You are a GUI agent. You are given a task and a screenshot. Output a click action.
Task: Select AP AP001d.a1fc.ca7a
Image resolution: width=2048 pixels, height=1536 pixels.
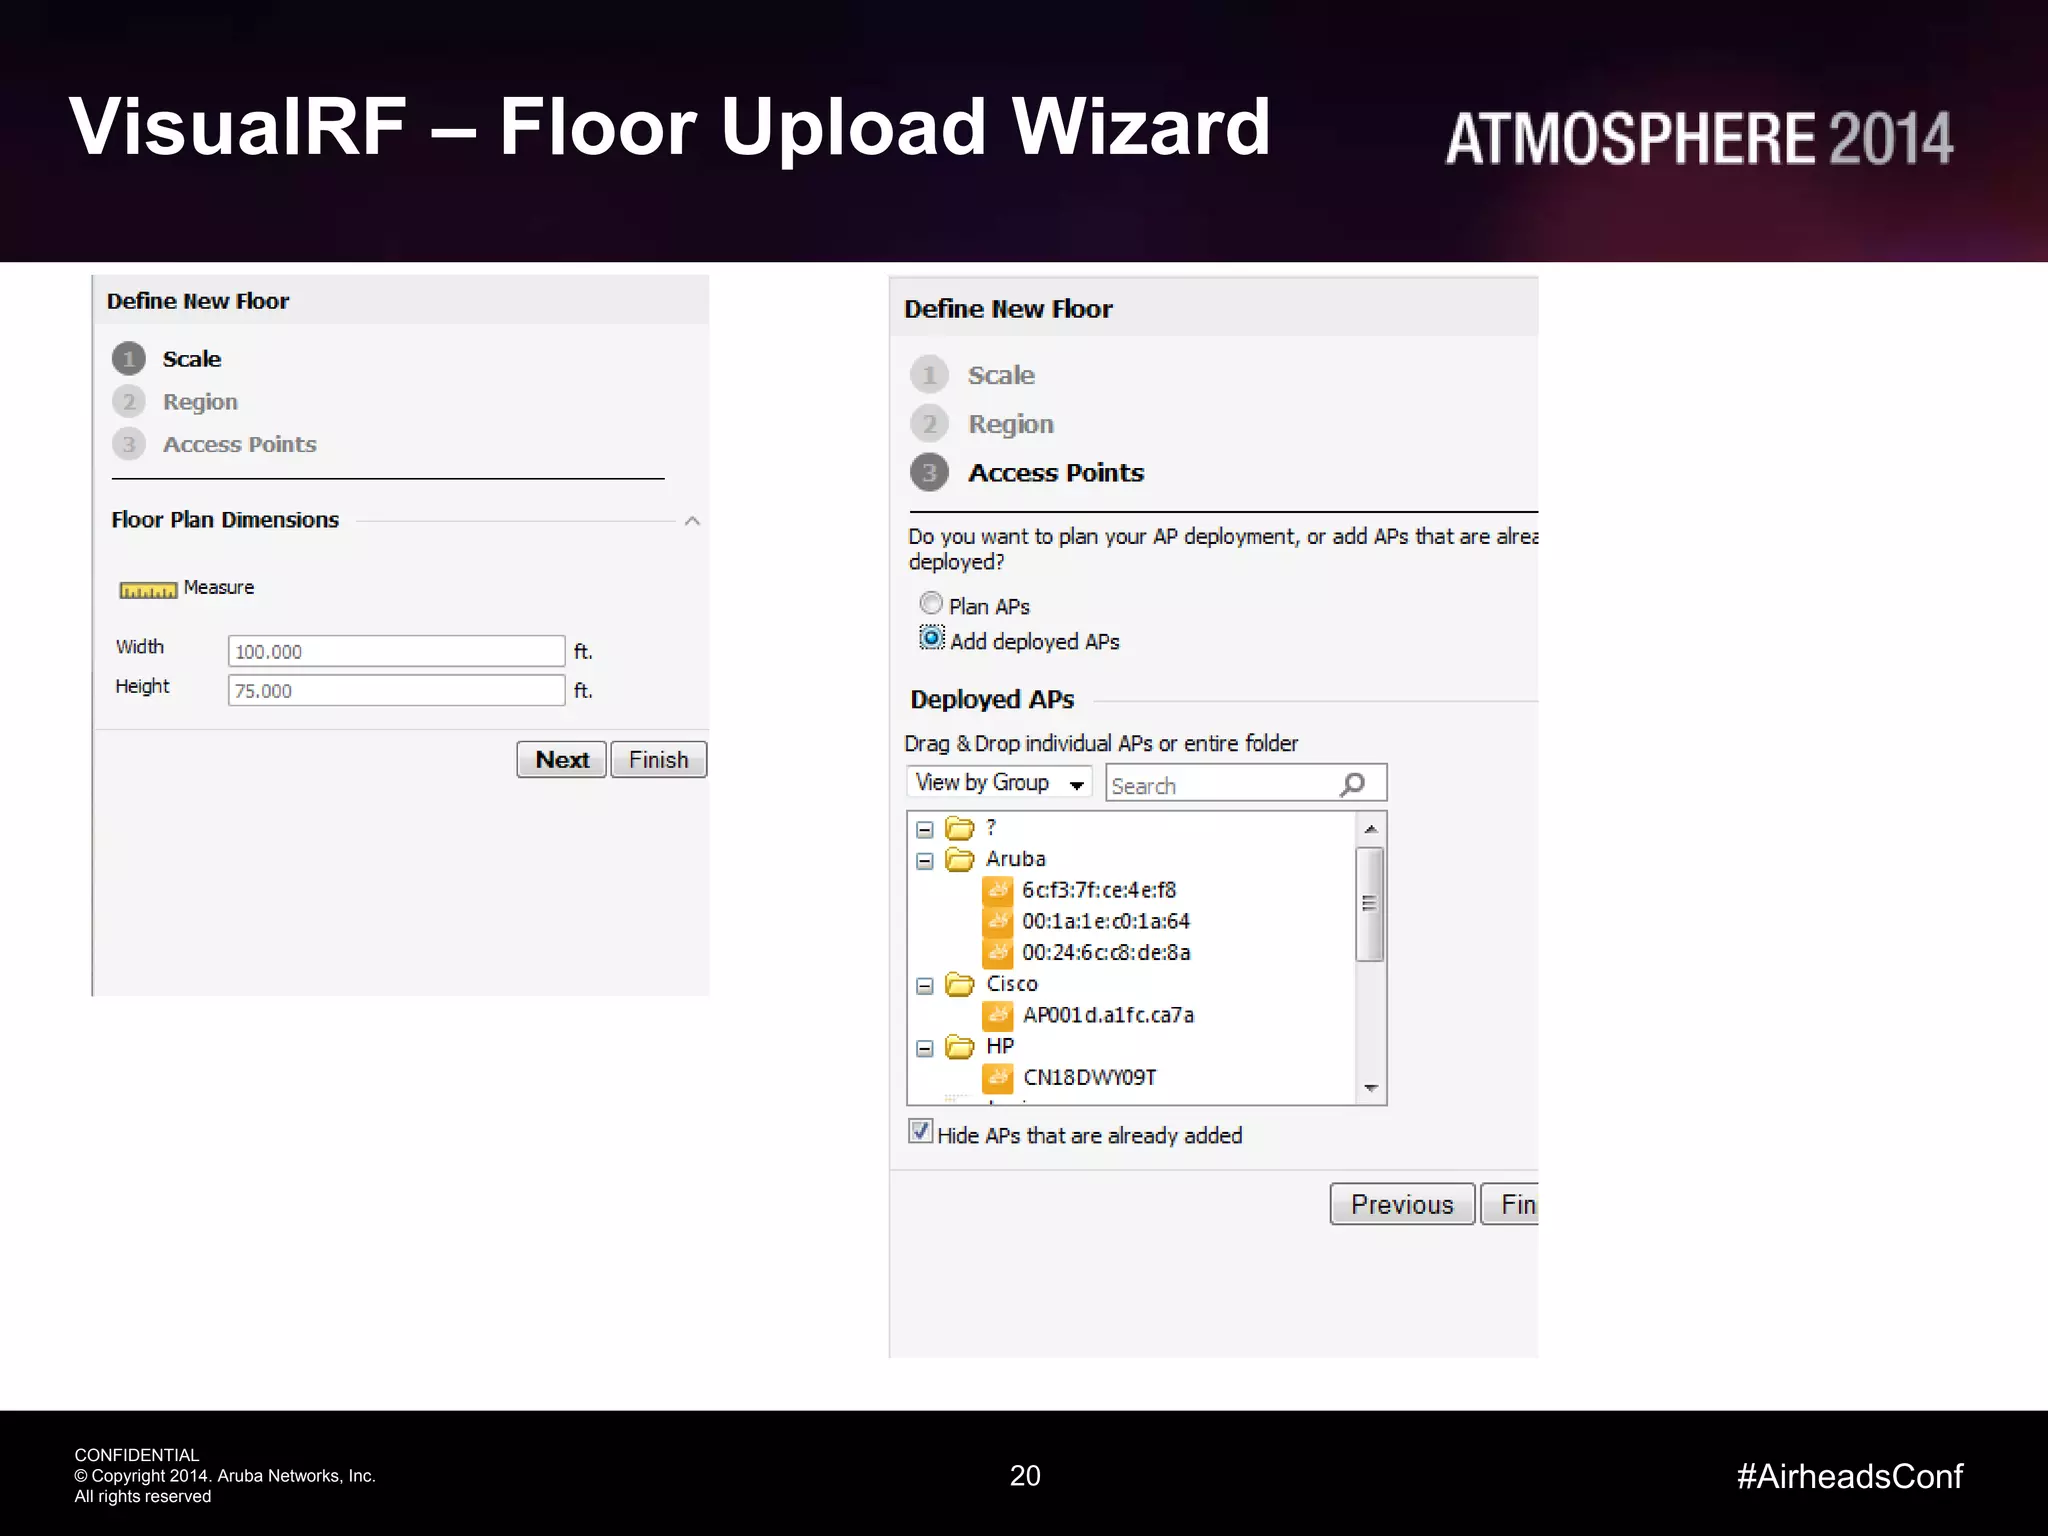(1108, 1015)
